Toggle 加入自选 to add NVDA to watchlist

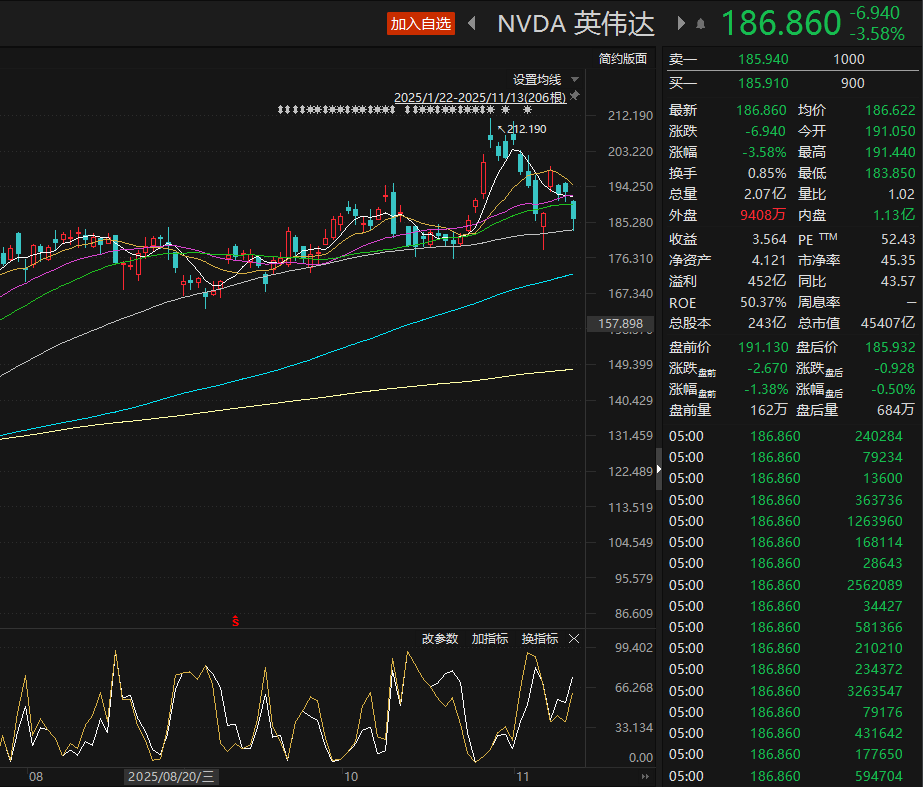click(421, 24)
